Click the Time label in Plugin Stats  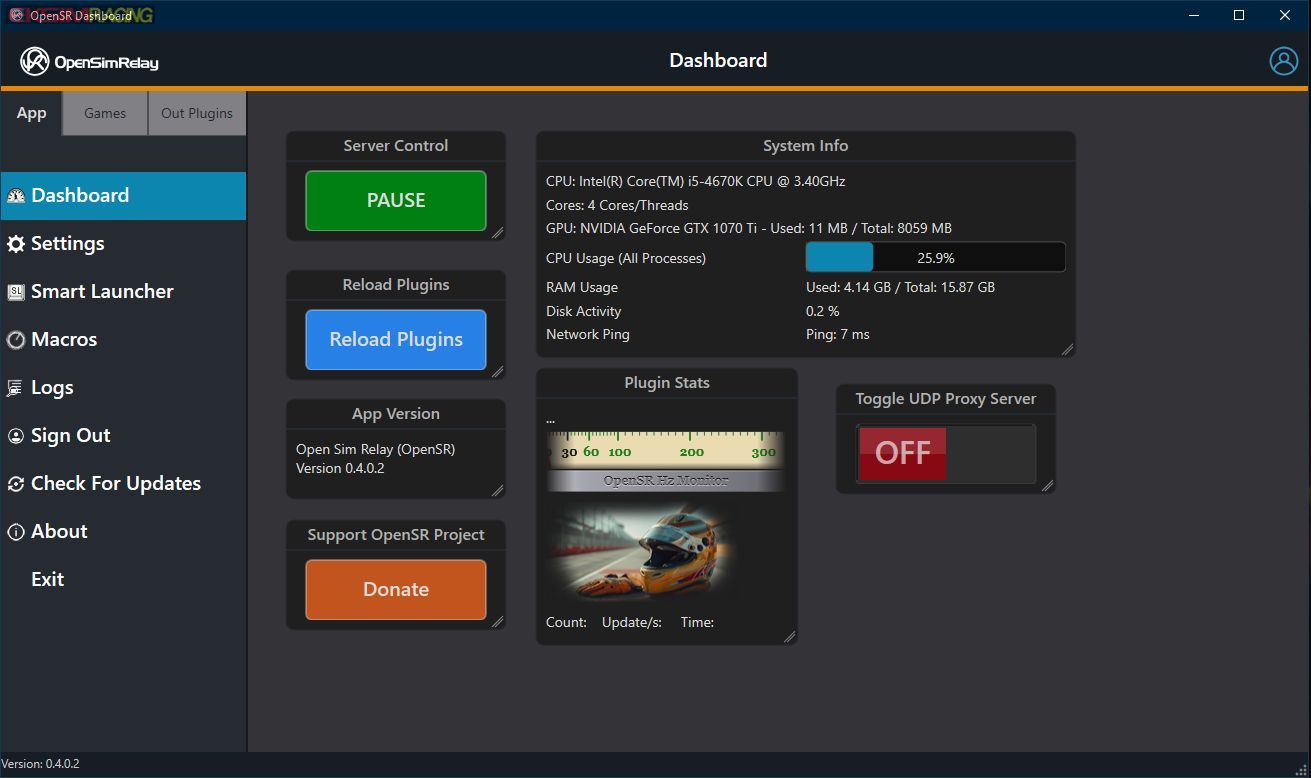(697, 623)
